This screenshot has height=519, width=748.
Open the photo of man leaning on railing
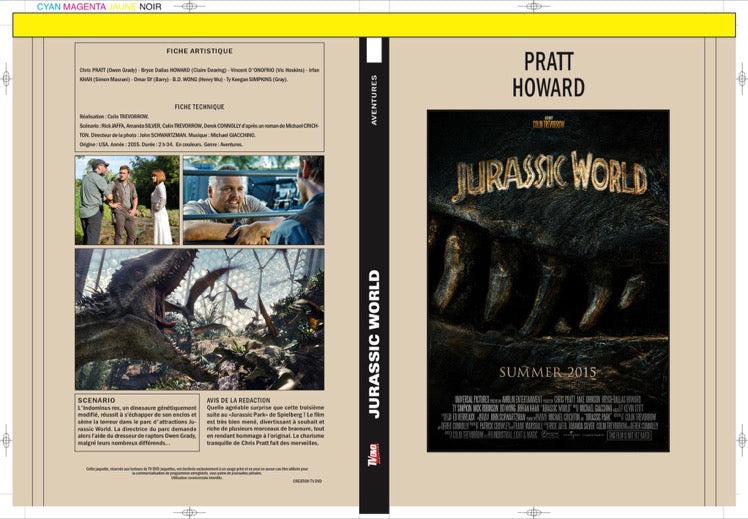(253, 200)
